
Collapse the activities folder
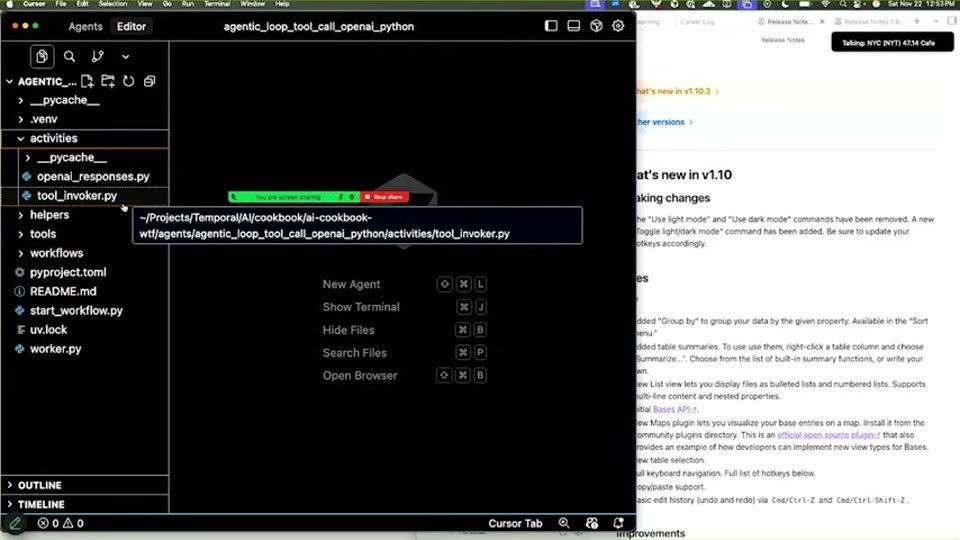coord(53,138)
